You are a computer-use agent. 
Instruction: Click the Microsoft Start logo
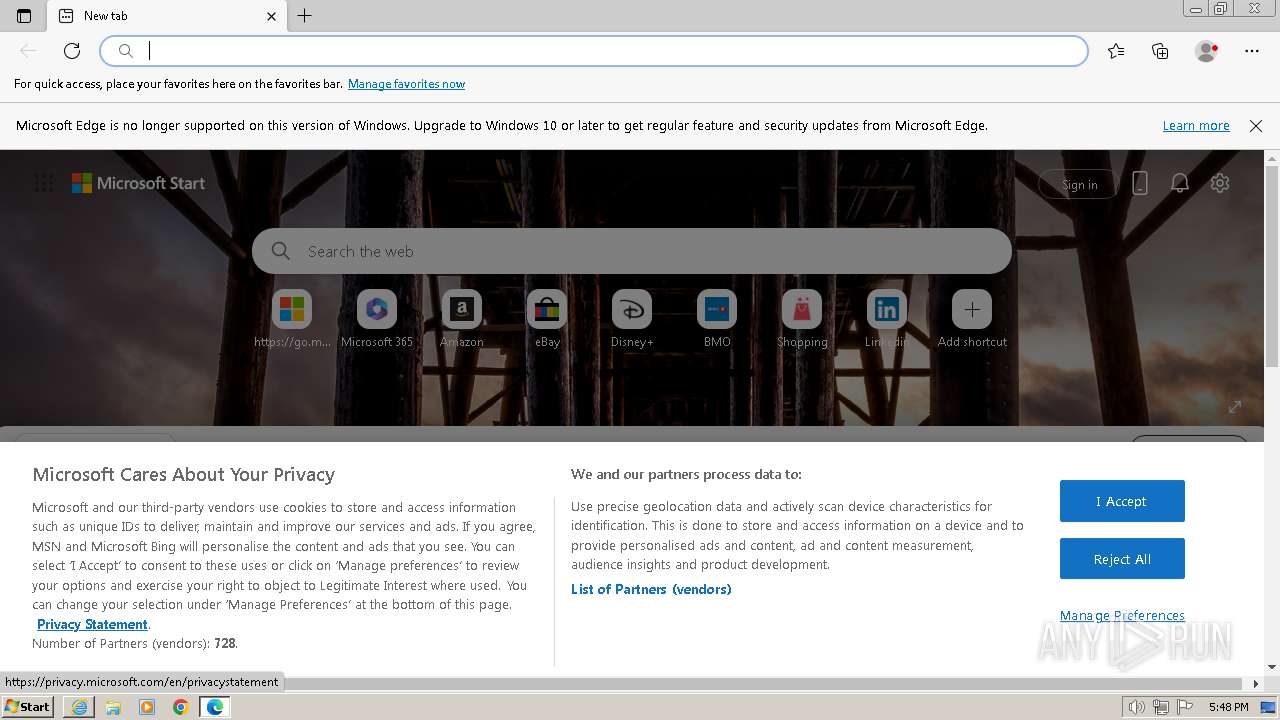(138, 183)
